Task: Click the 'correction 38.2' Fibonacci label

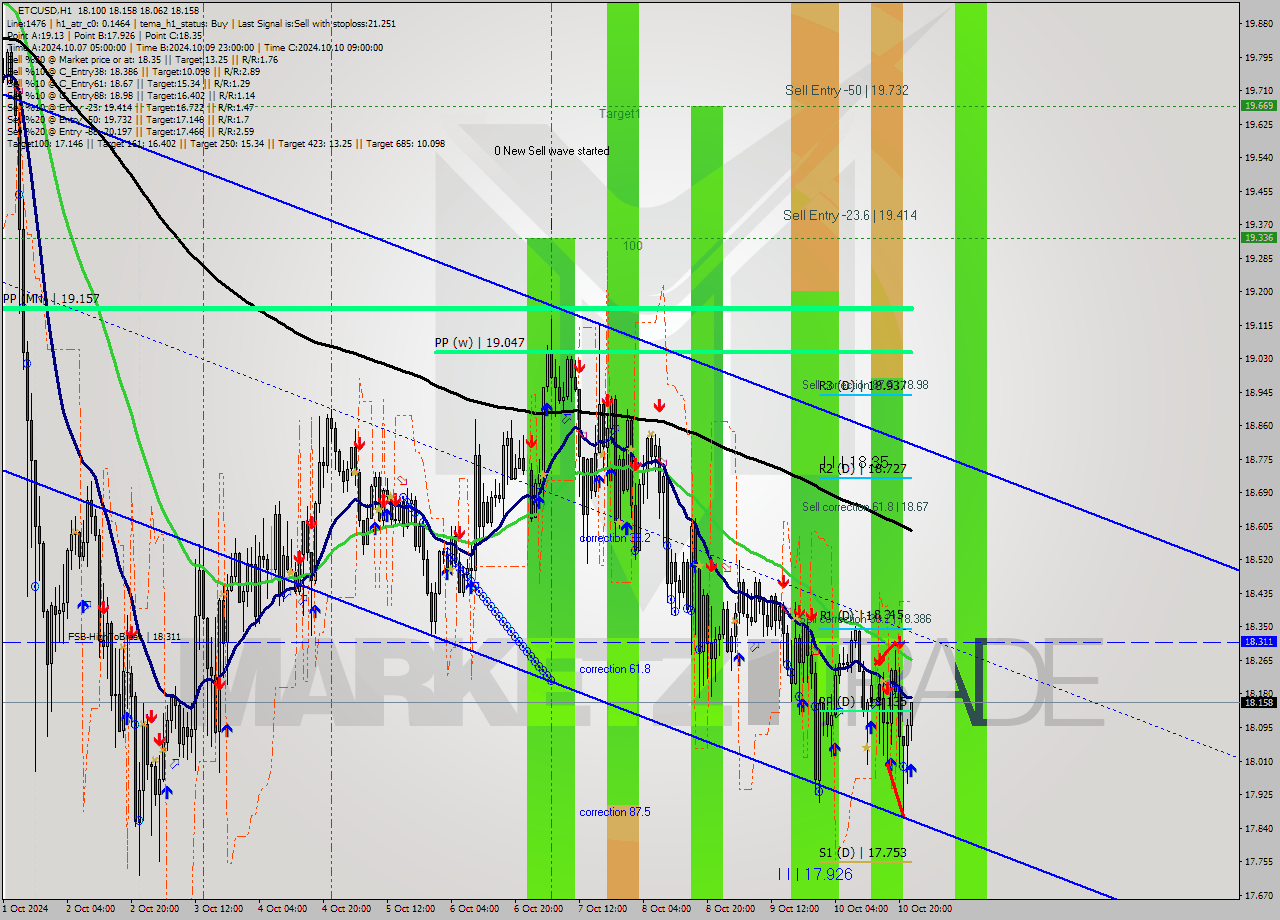Action: click(615, 538)
